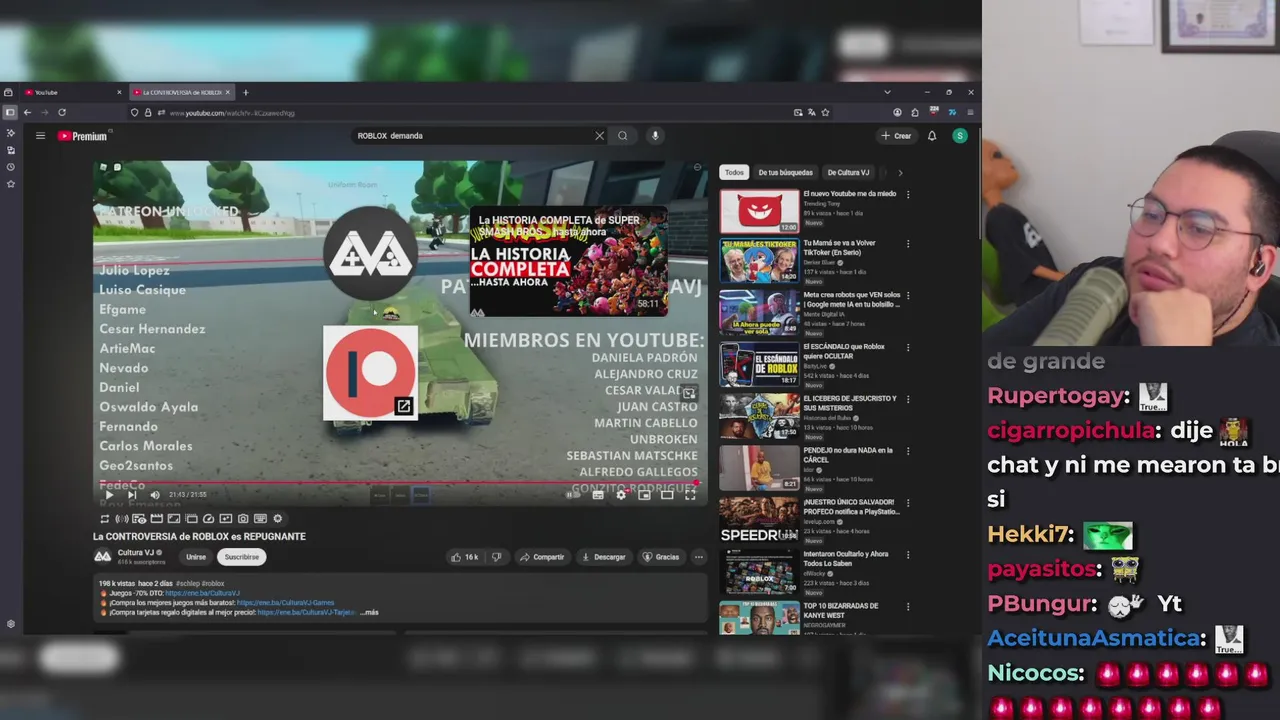Viewport: 1280px width, 720px height.
Task: Toggle loop in the enhancer toolbar
Action: (104, 519)
